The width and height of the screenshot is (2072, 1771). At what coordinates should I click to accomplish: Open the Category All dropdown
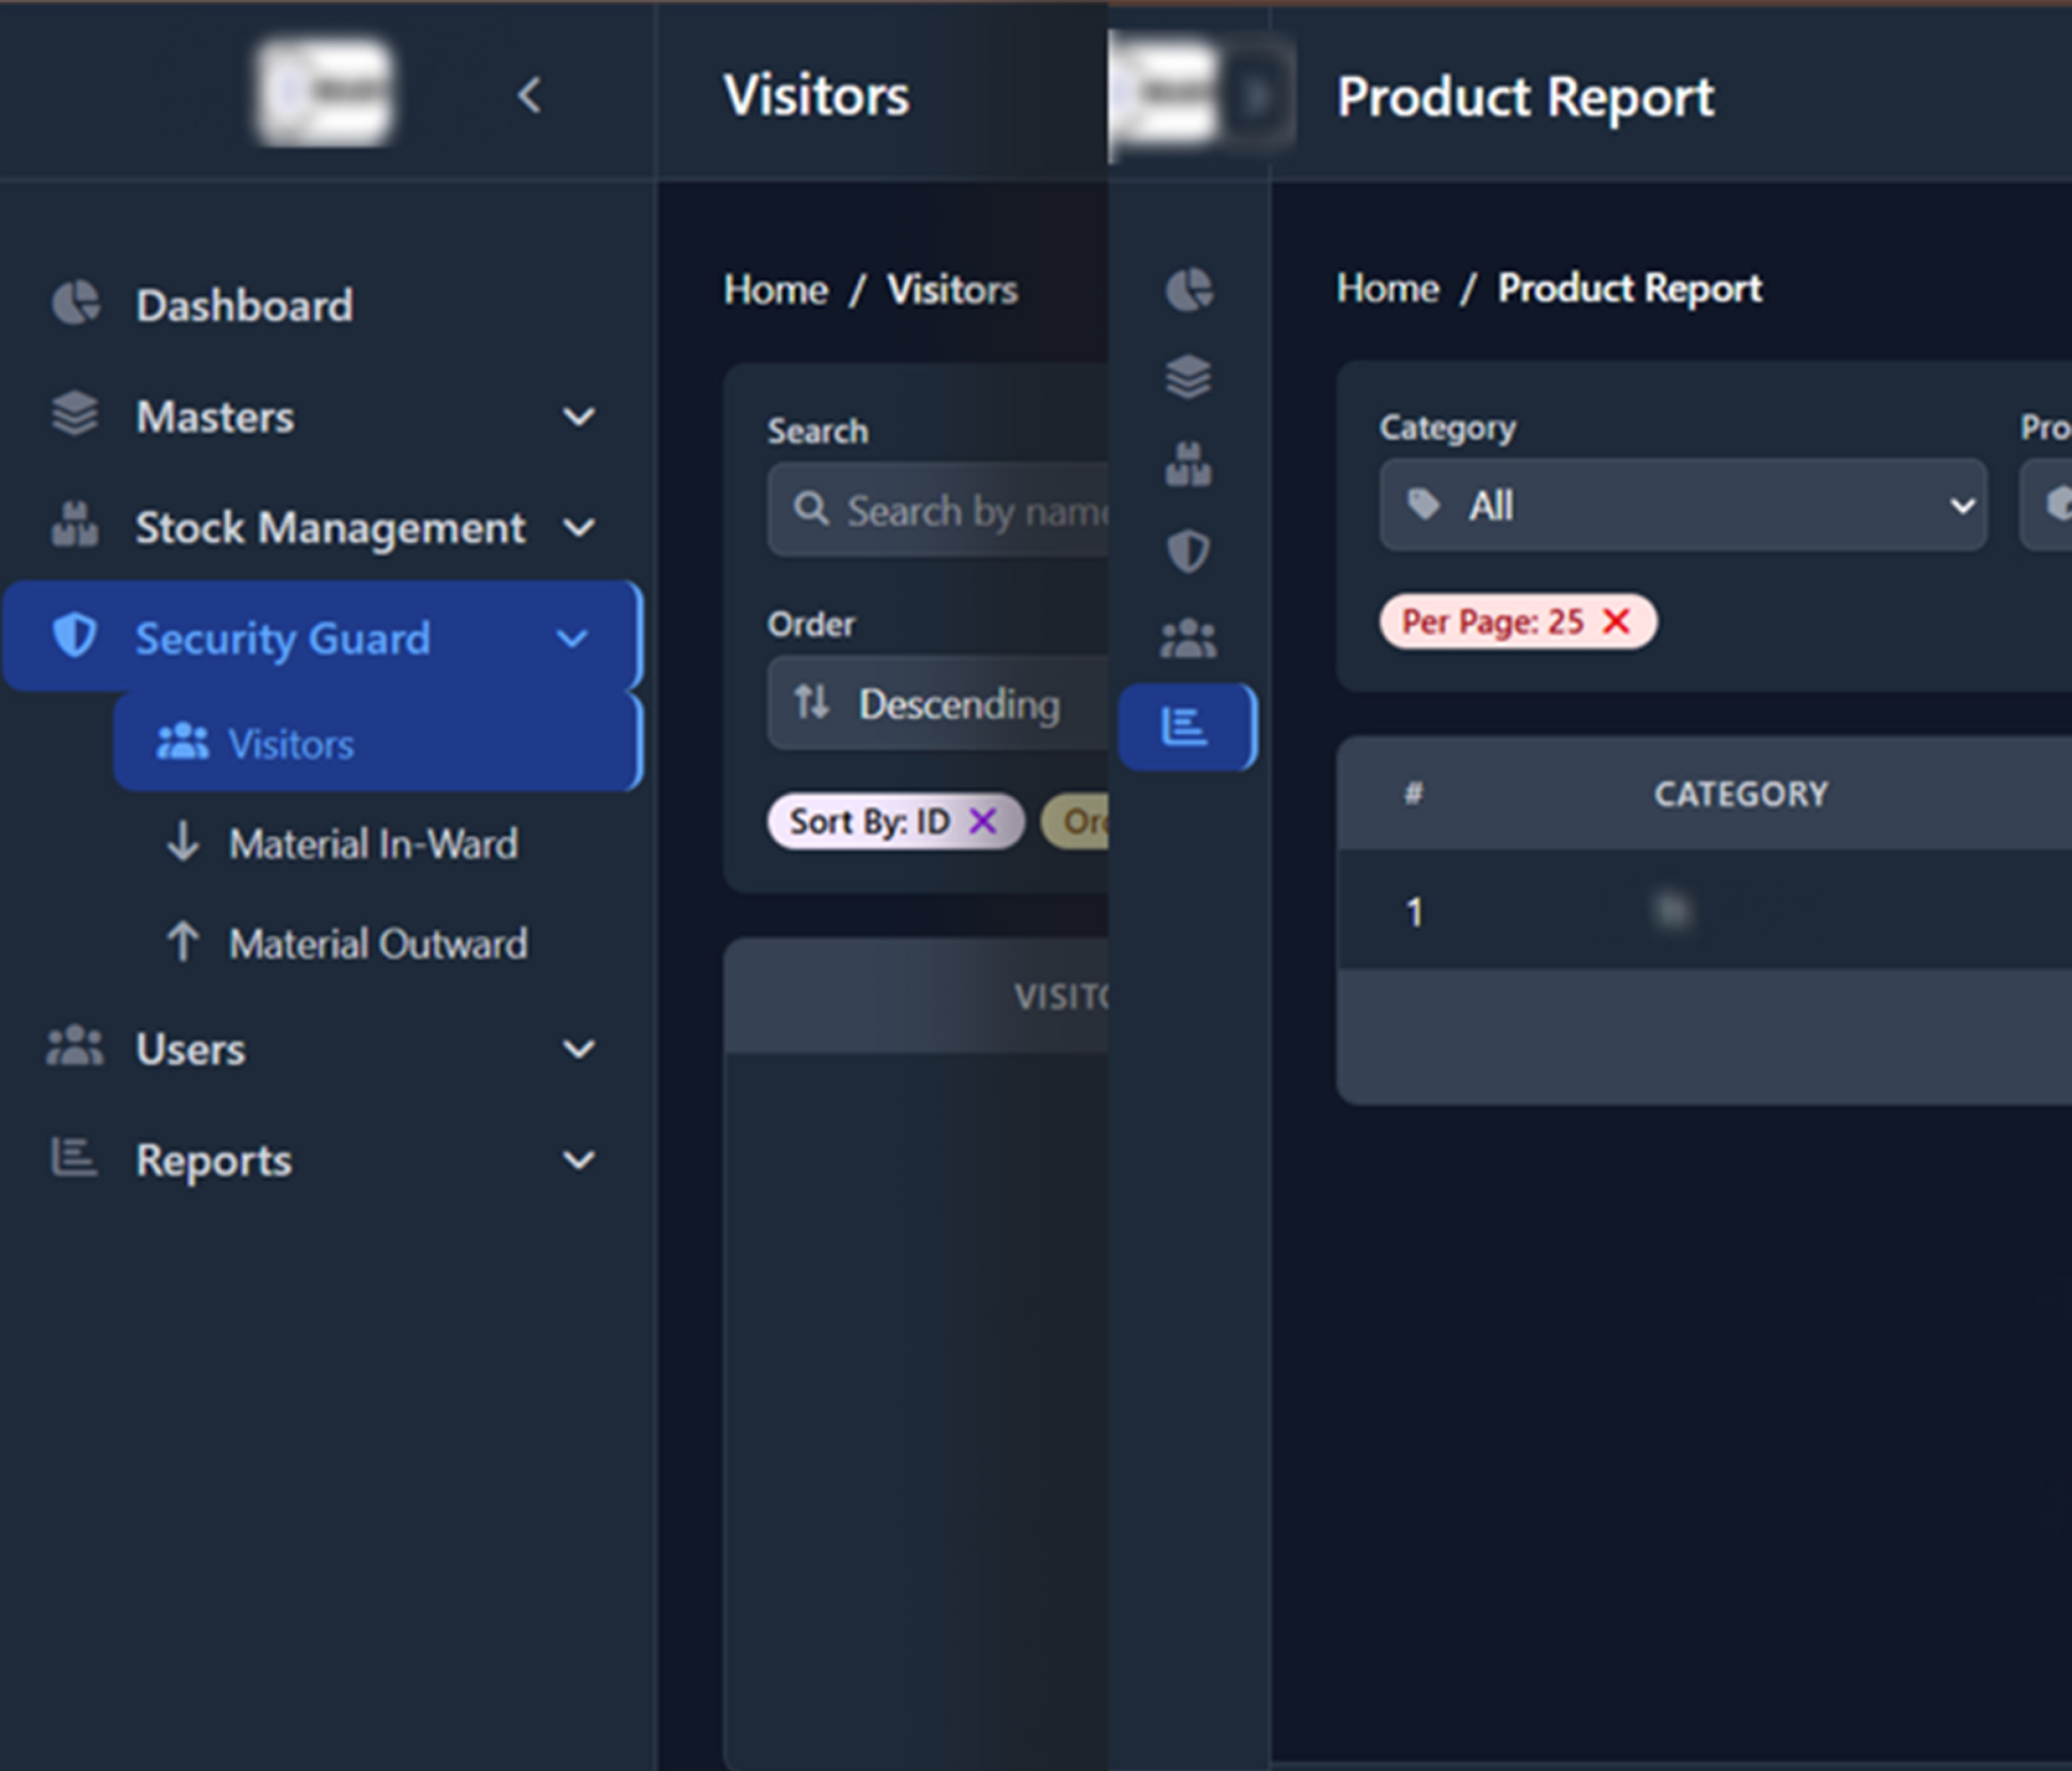(1682, 505)
